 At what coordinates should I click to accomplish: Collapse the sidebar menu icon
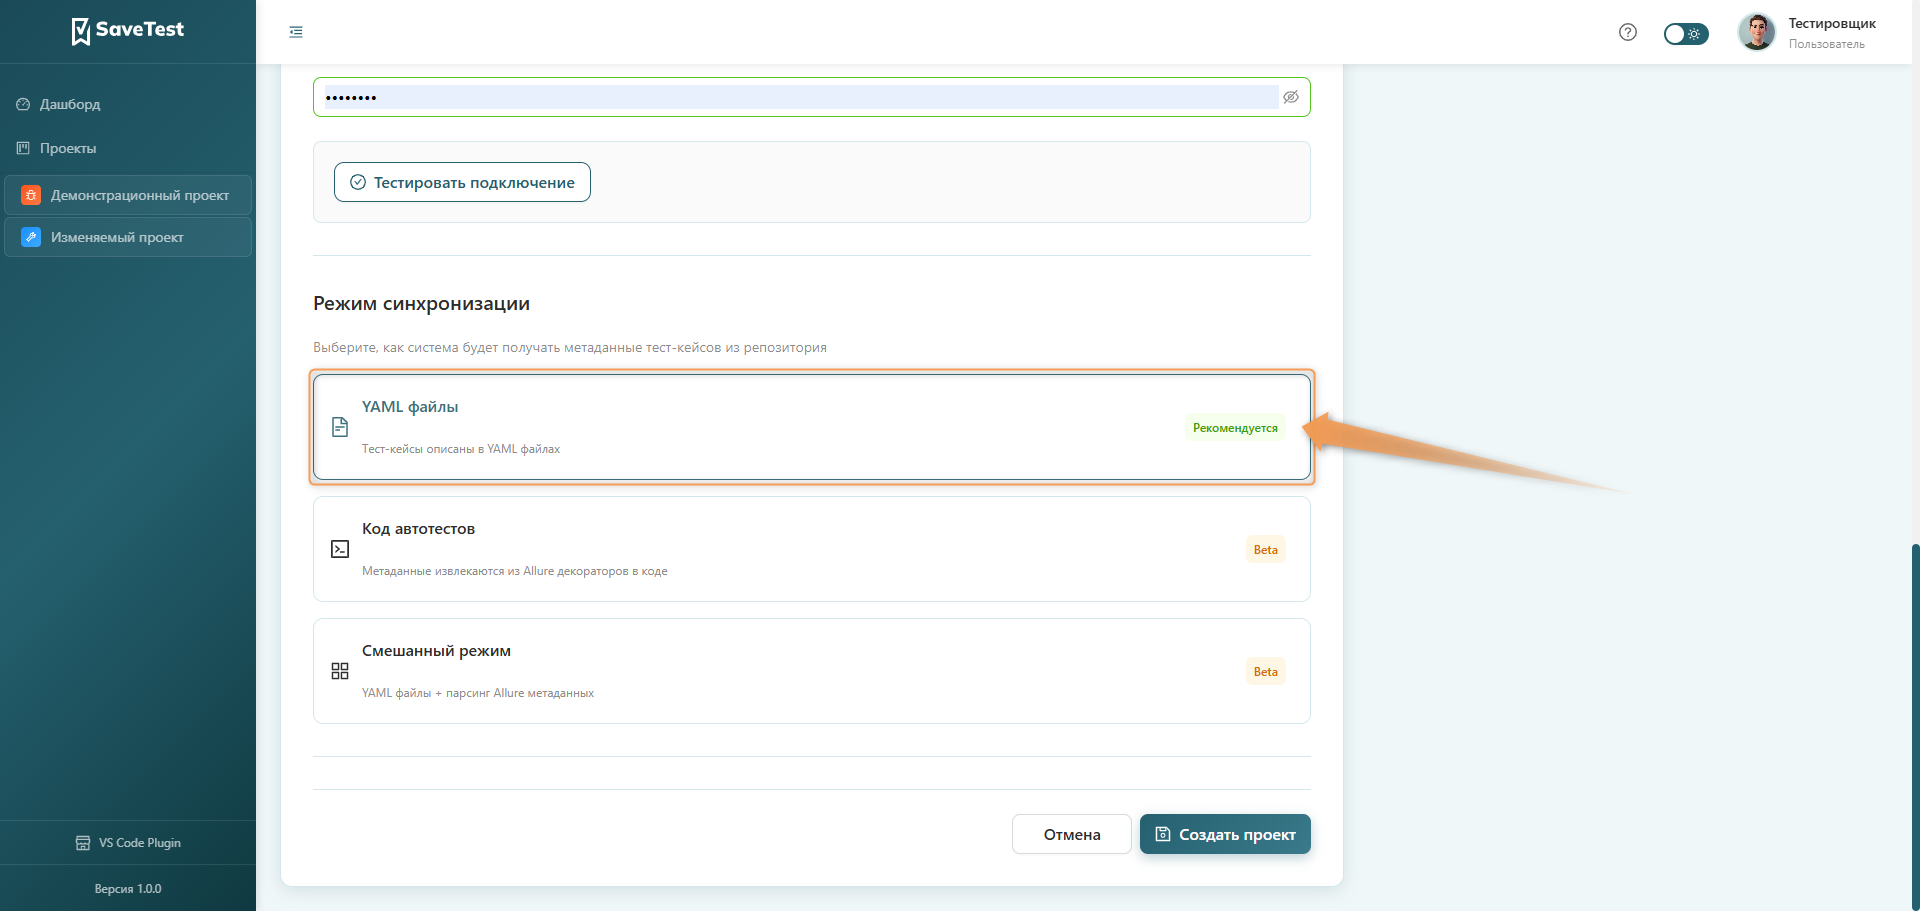(296, 32)
